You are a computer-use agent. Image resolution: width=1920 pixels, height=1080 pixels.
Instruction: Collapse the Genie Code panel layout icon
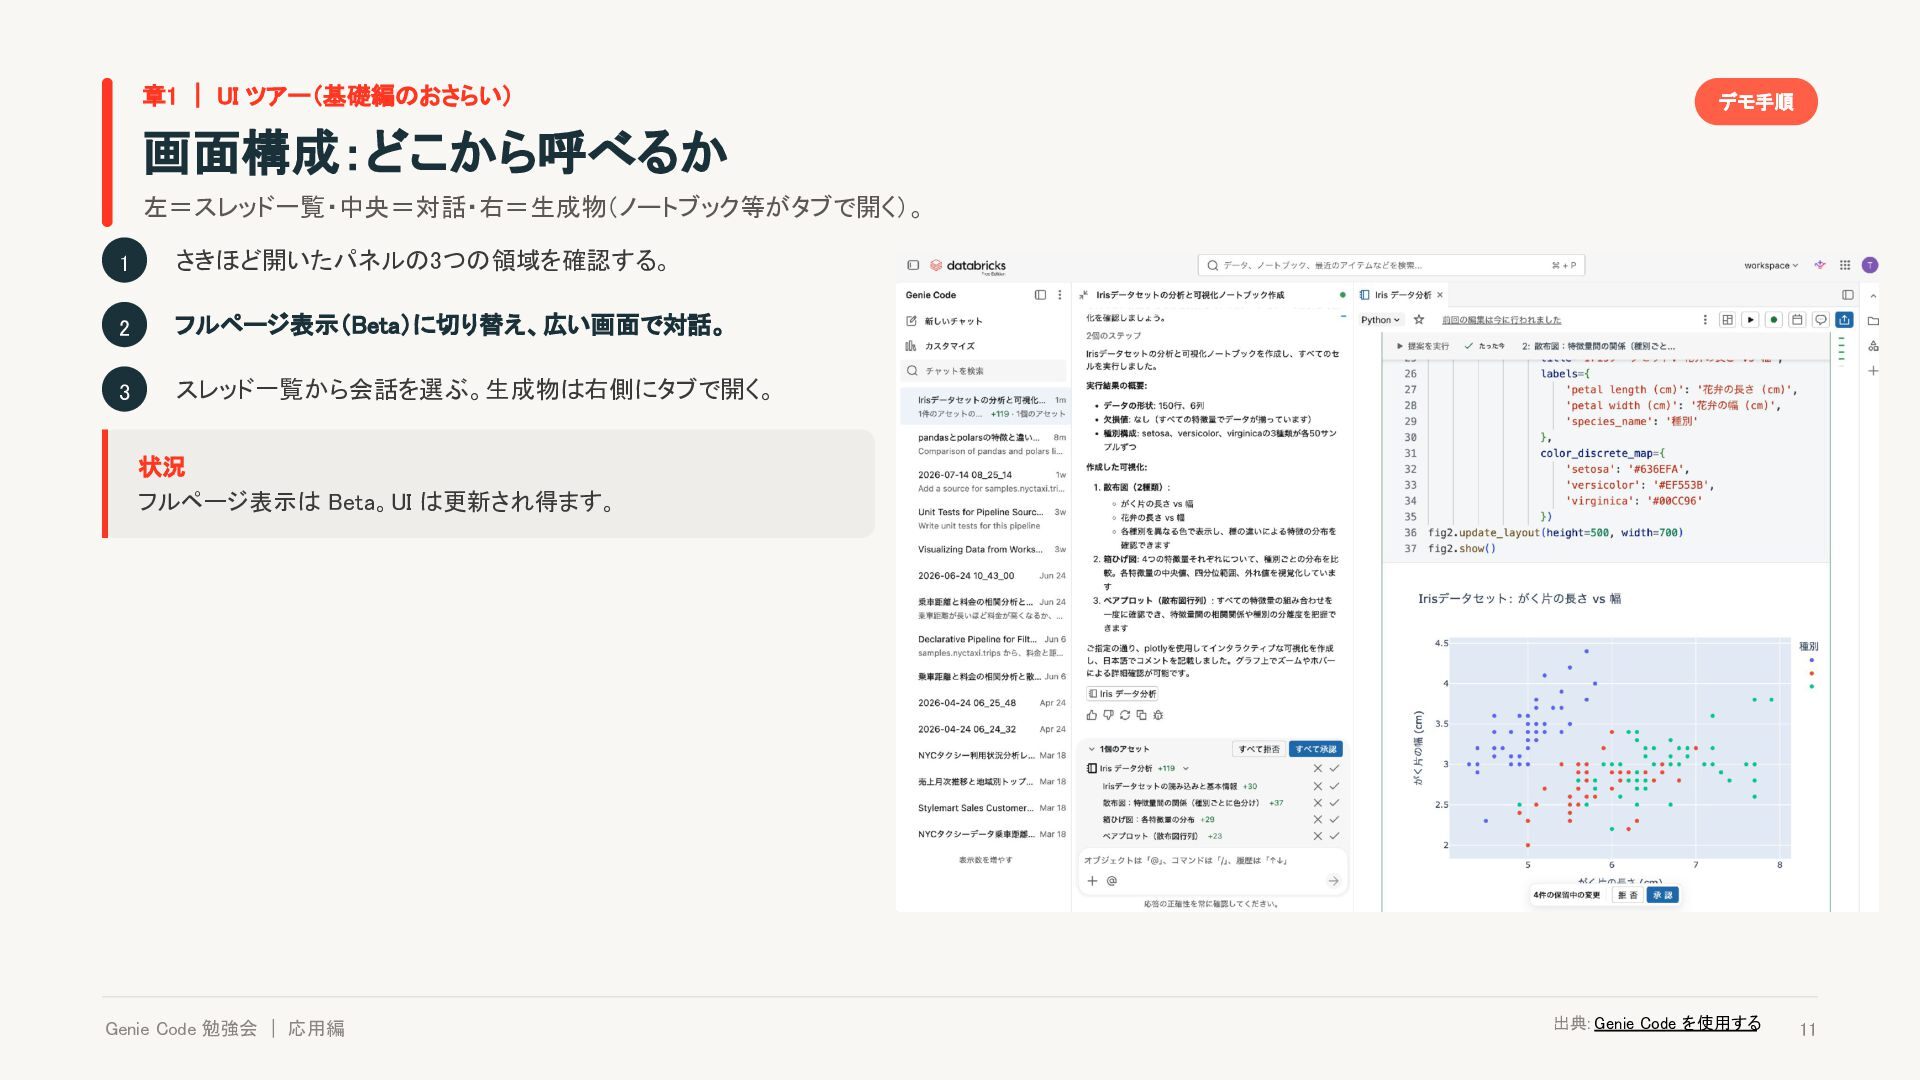[x=1040, y=295]
